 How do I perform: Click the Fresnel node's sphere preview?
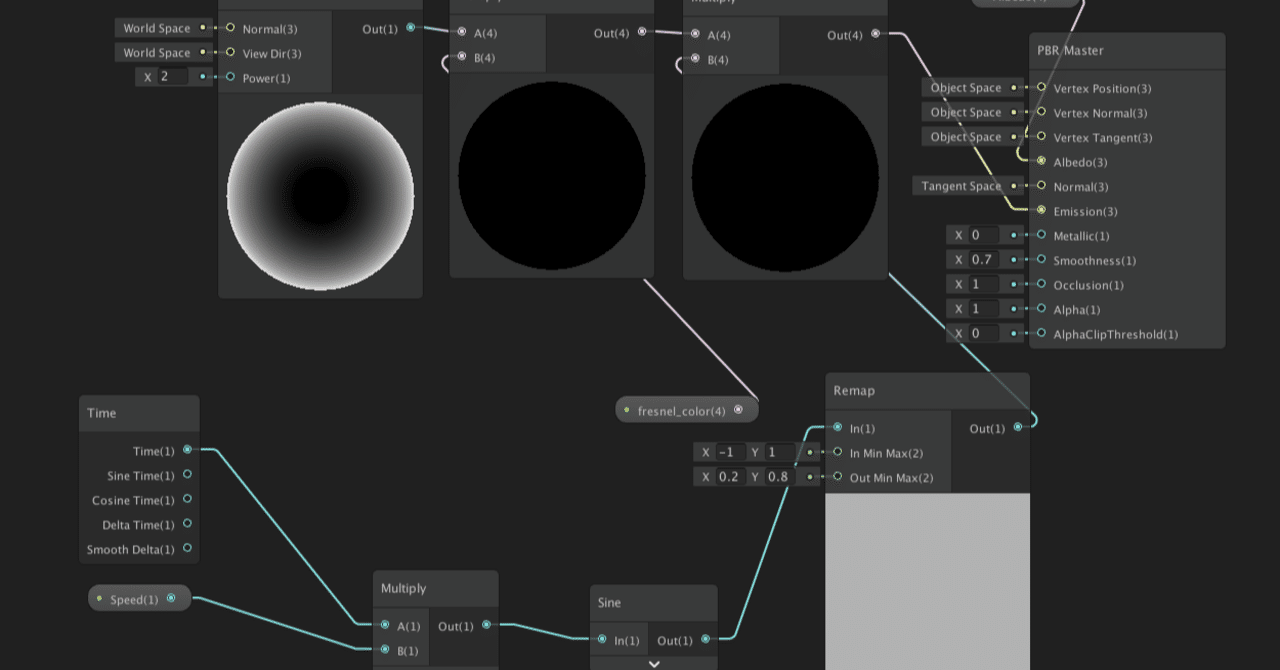coord(319,196)
